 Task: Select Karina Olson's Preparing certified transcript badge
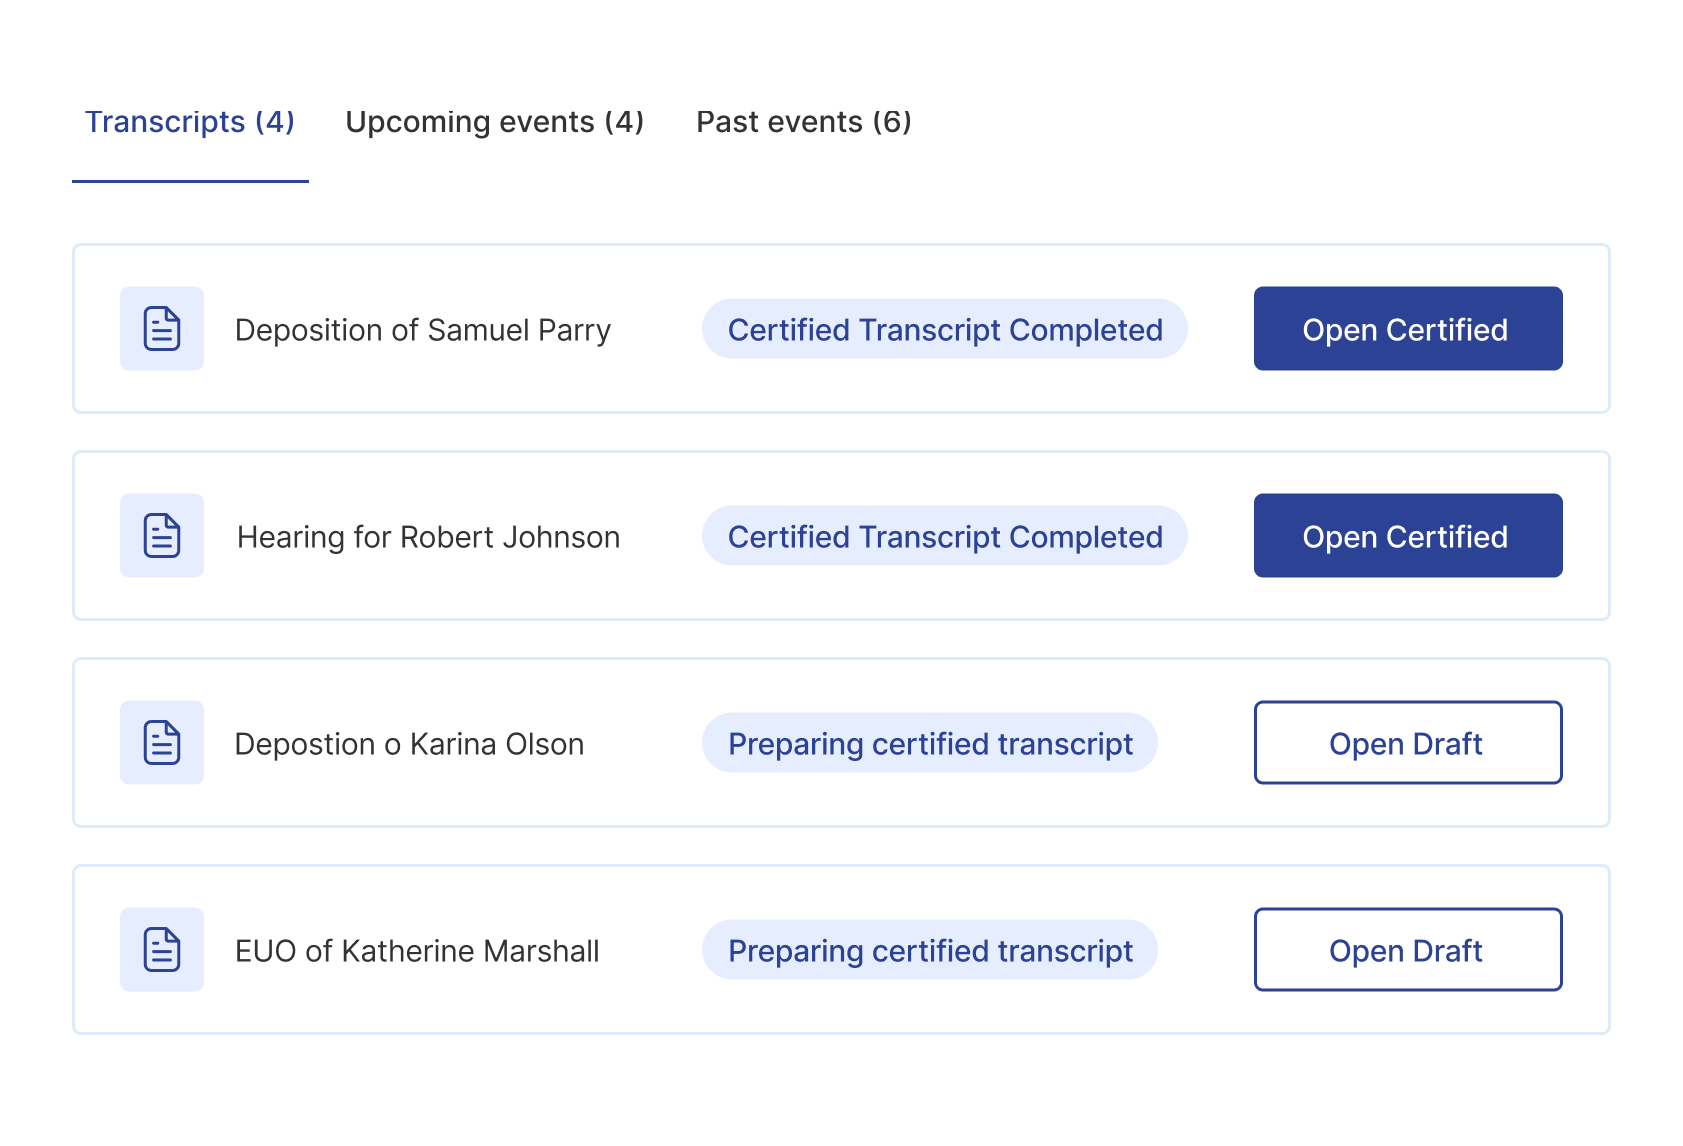(x=929, y=744)
